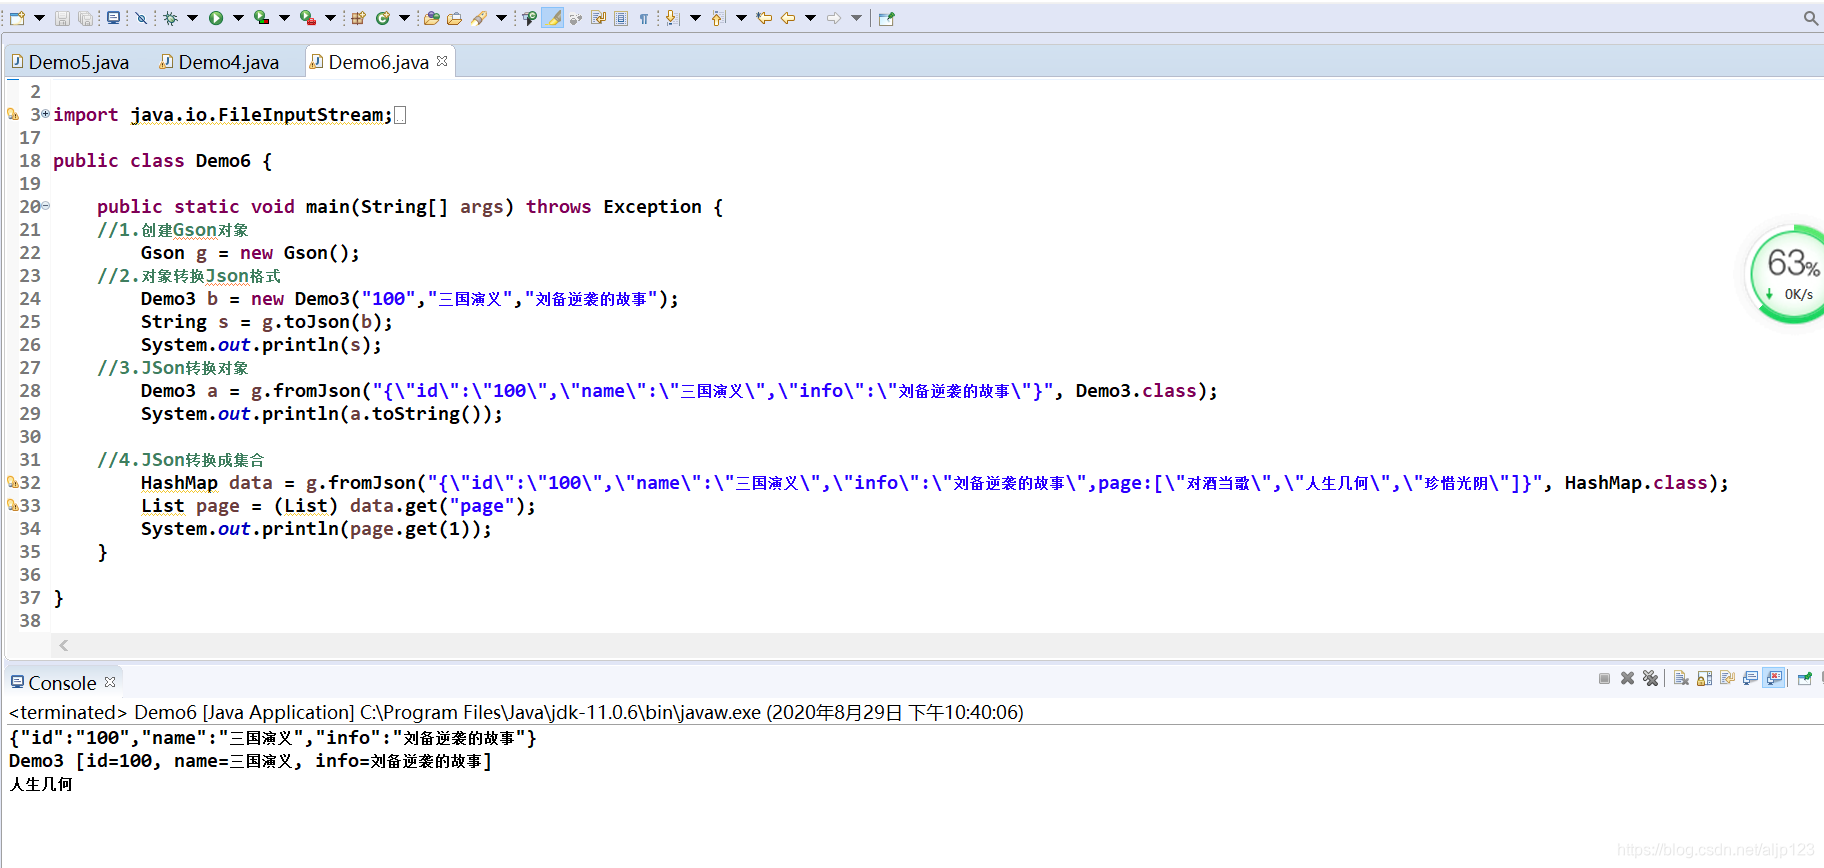
Task: Close the Demo6.java tab
Action: click(442, 61)
